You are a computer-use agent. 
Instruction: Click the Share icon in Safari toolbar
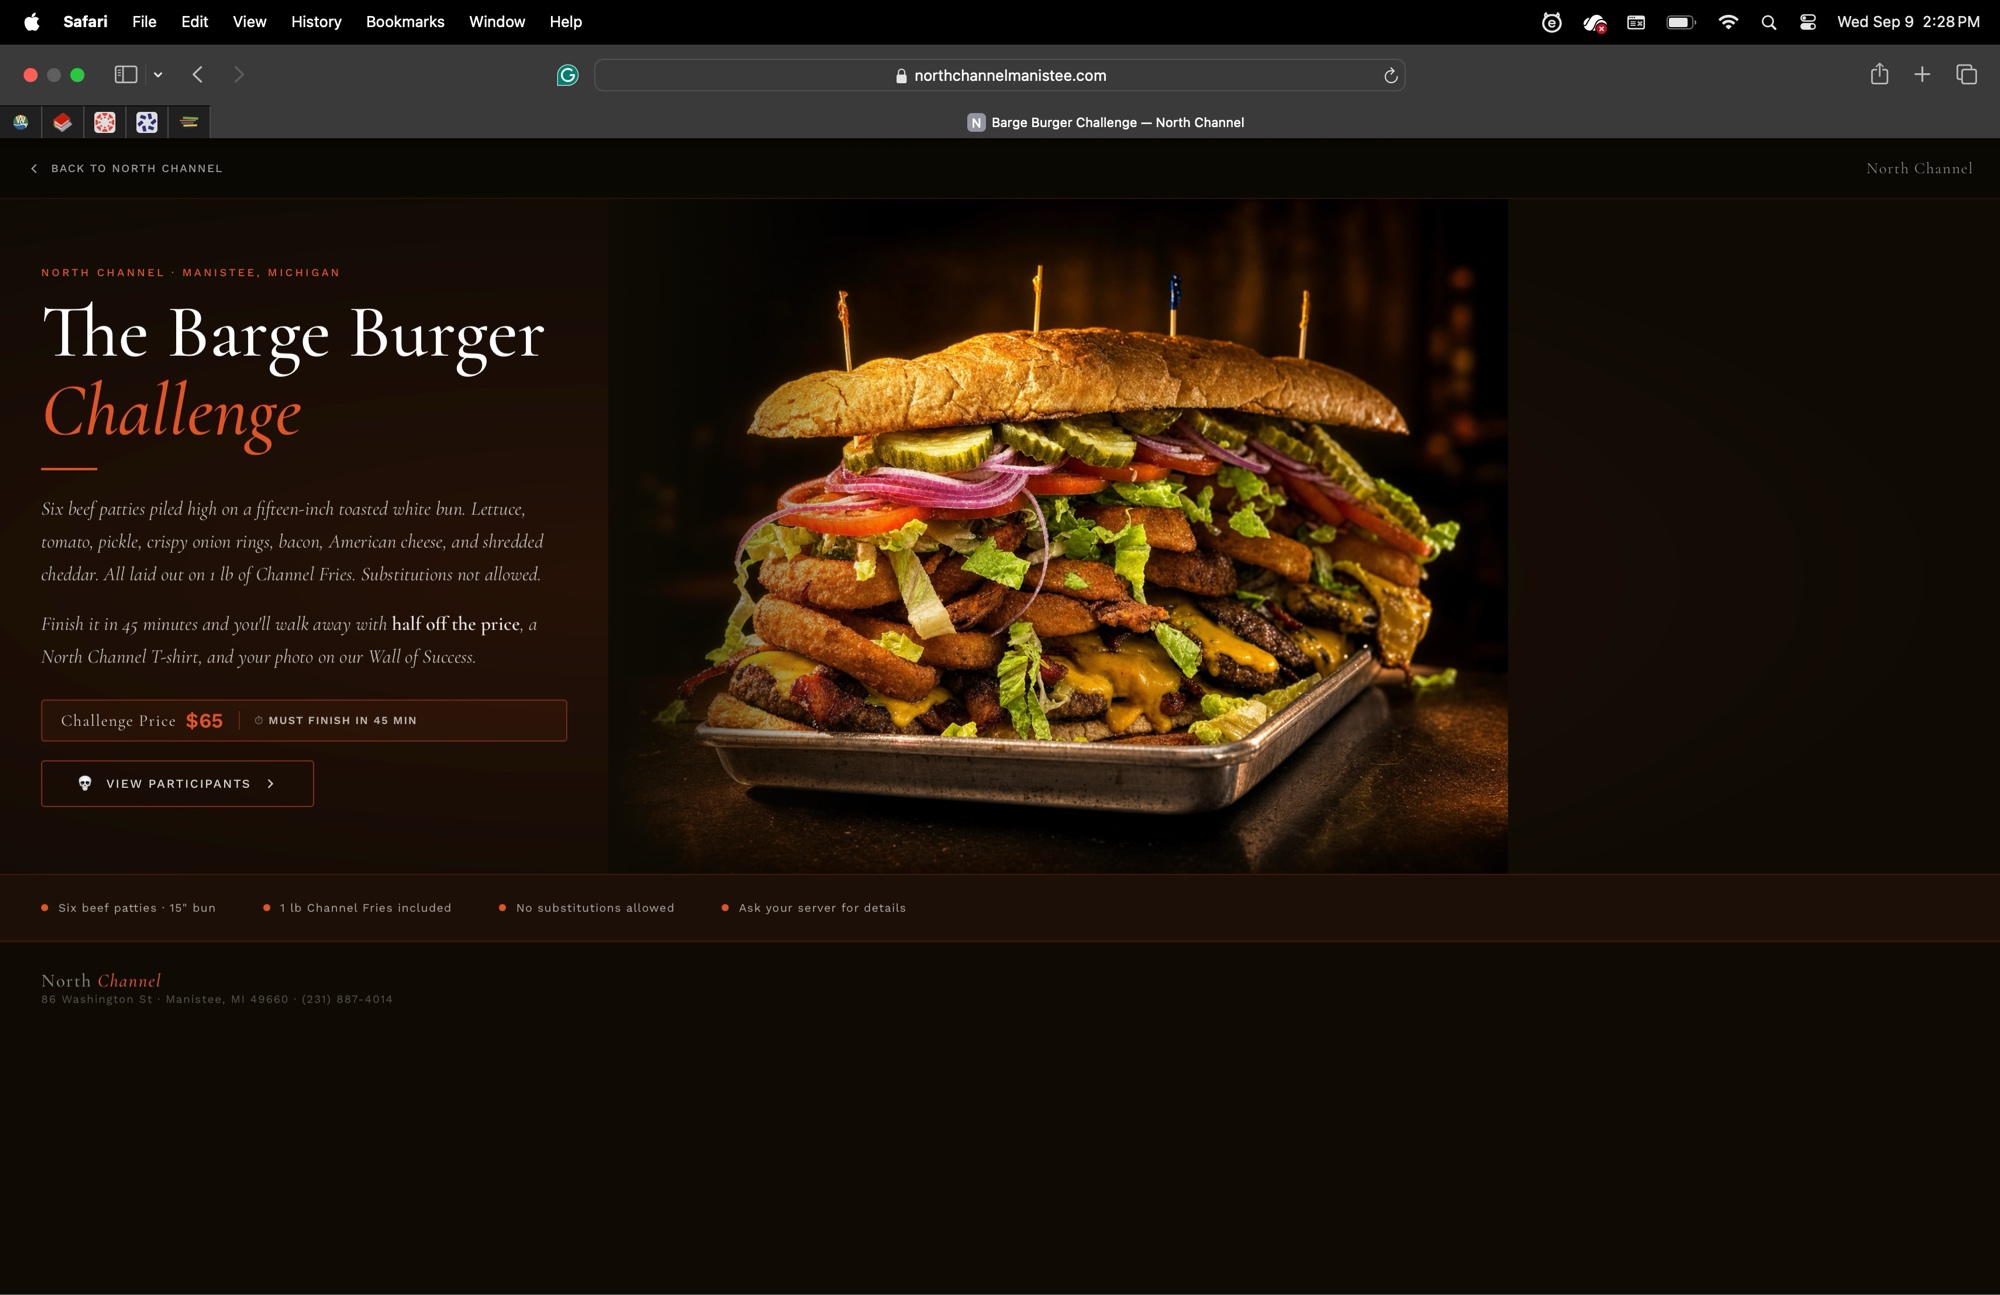tap(1879, 74)
